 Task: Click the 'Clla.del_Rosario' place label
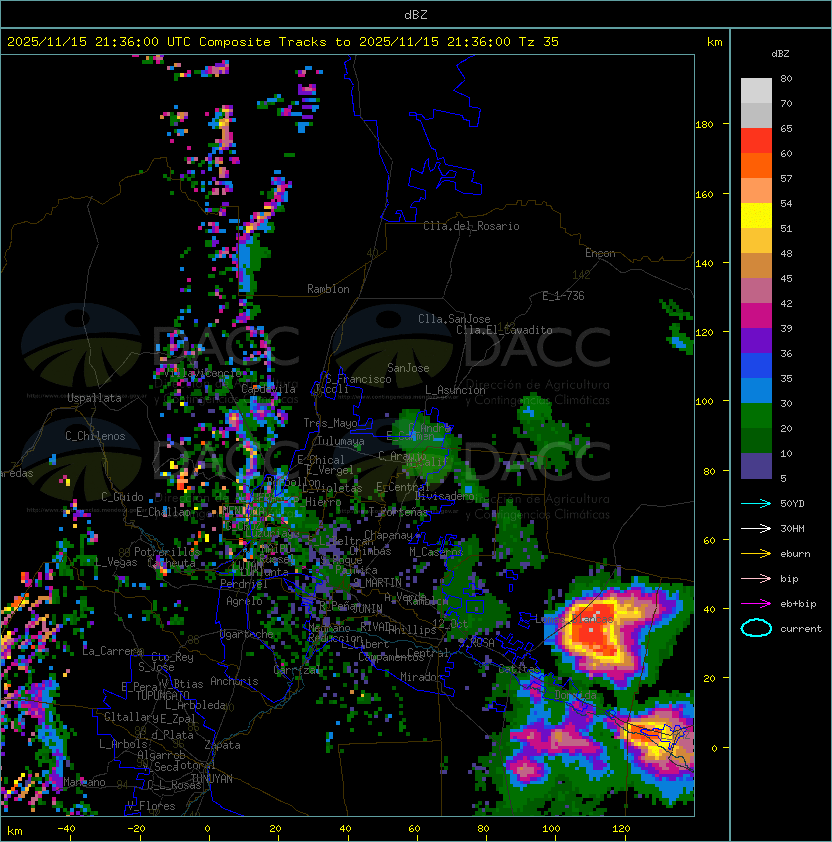471,226
